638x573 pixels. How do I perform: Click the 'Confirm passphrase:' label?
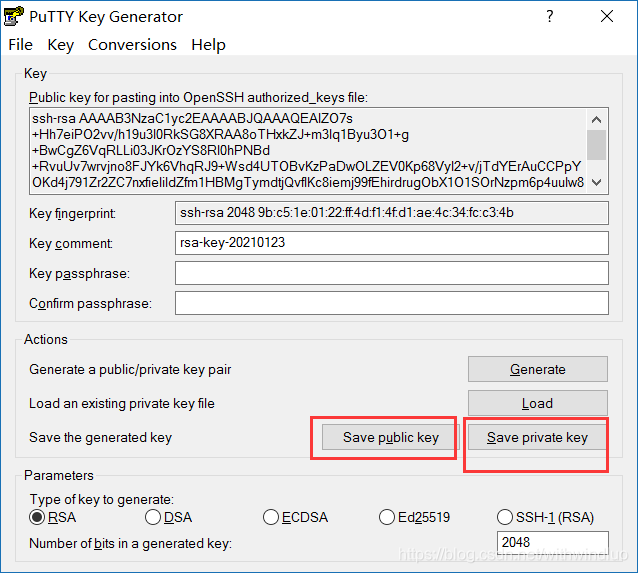pos(90,304)
